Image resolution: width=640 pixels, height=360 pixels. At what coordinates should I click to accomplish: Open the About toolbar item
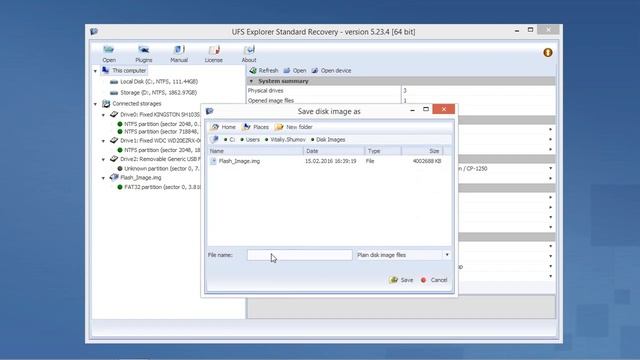click(249, 54)
